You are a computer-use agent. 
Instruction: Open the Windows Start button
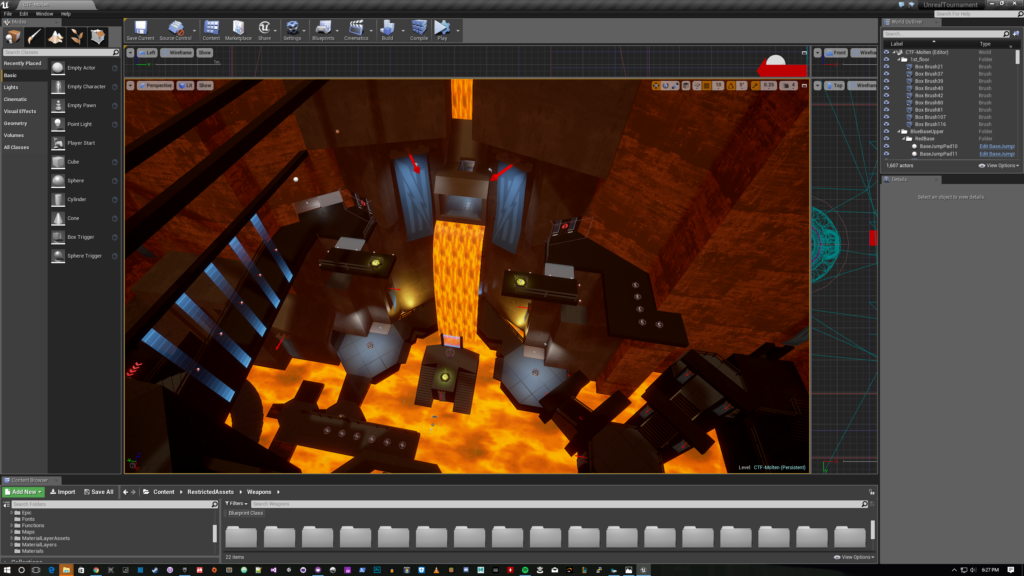(7, 570)
